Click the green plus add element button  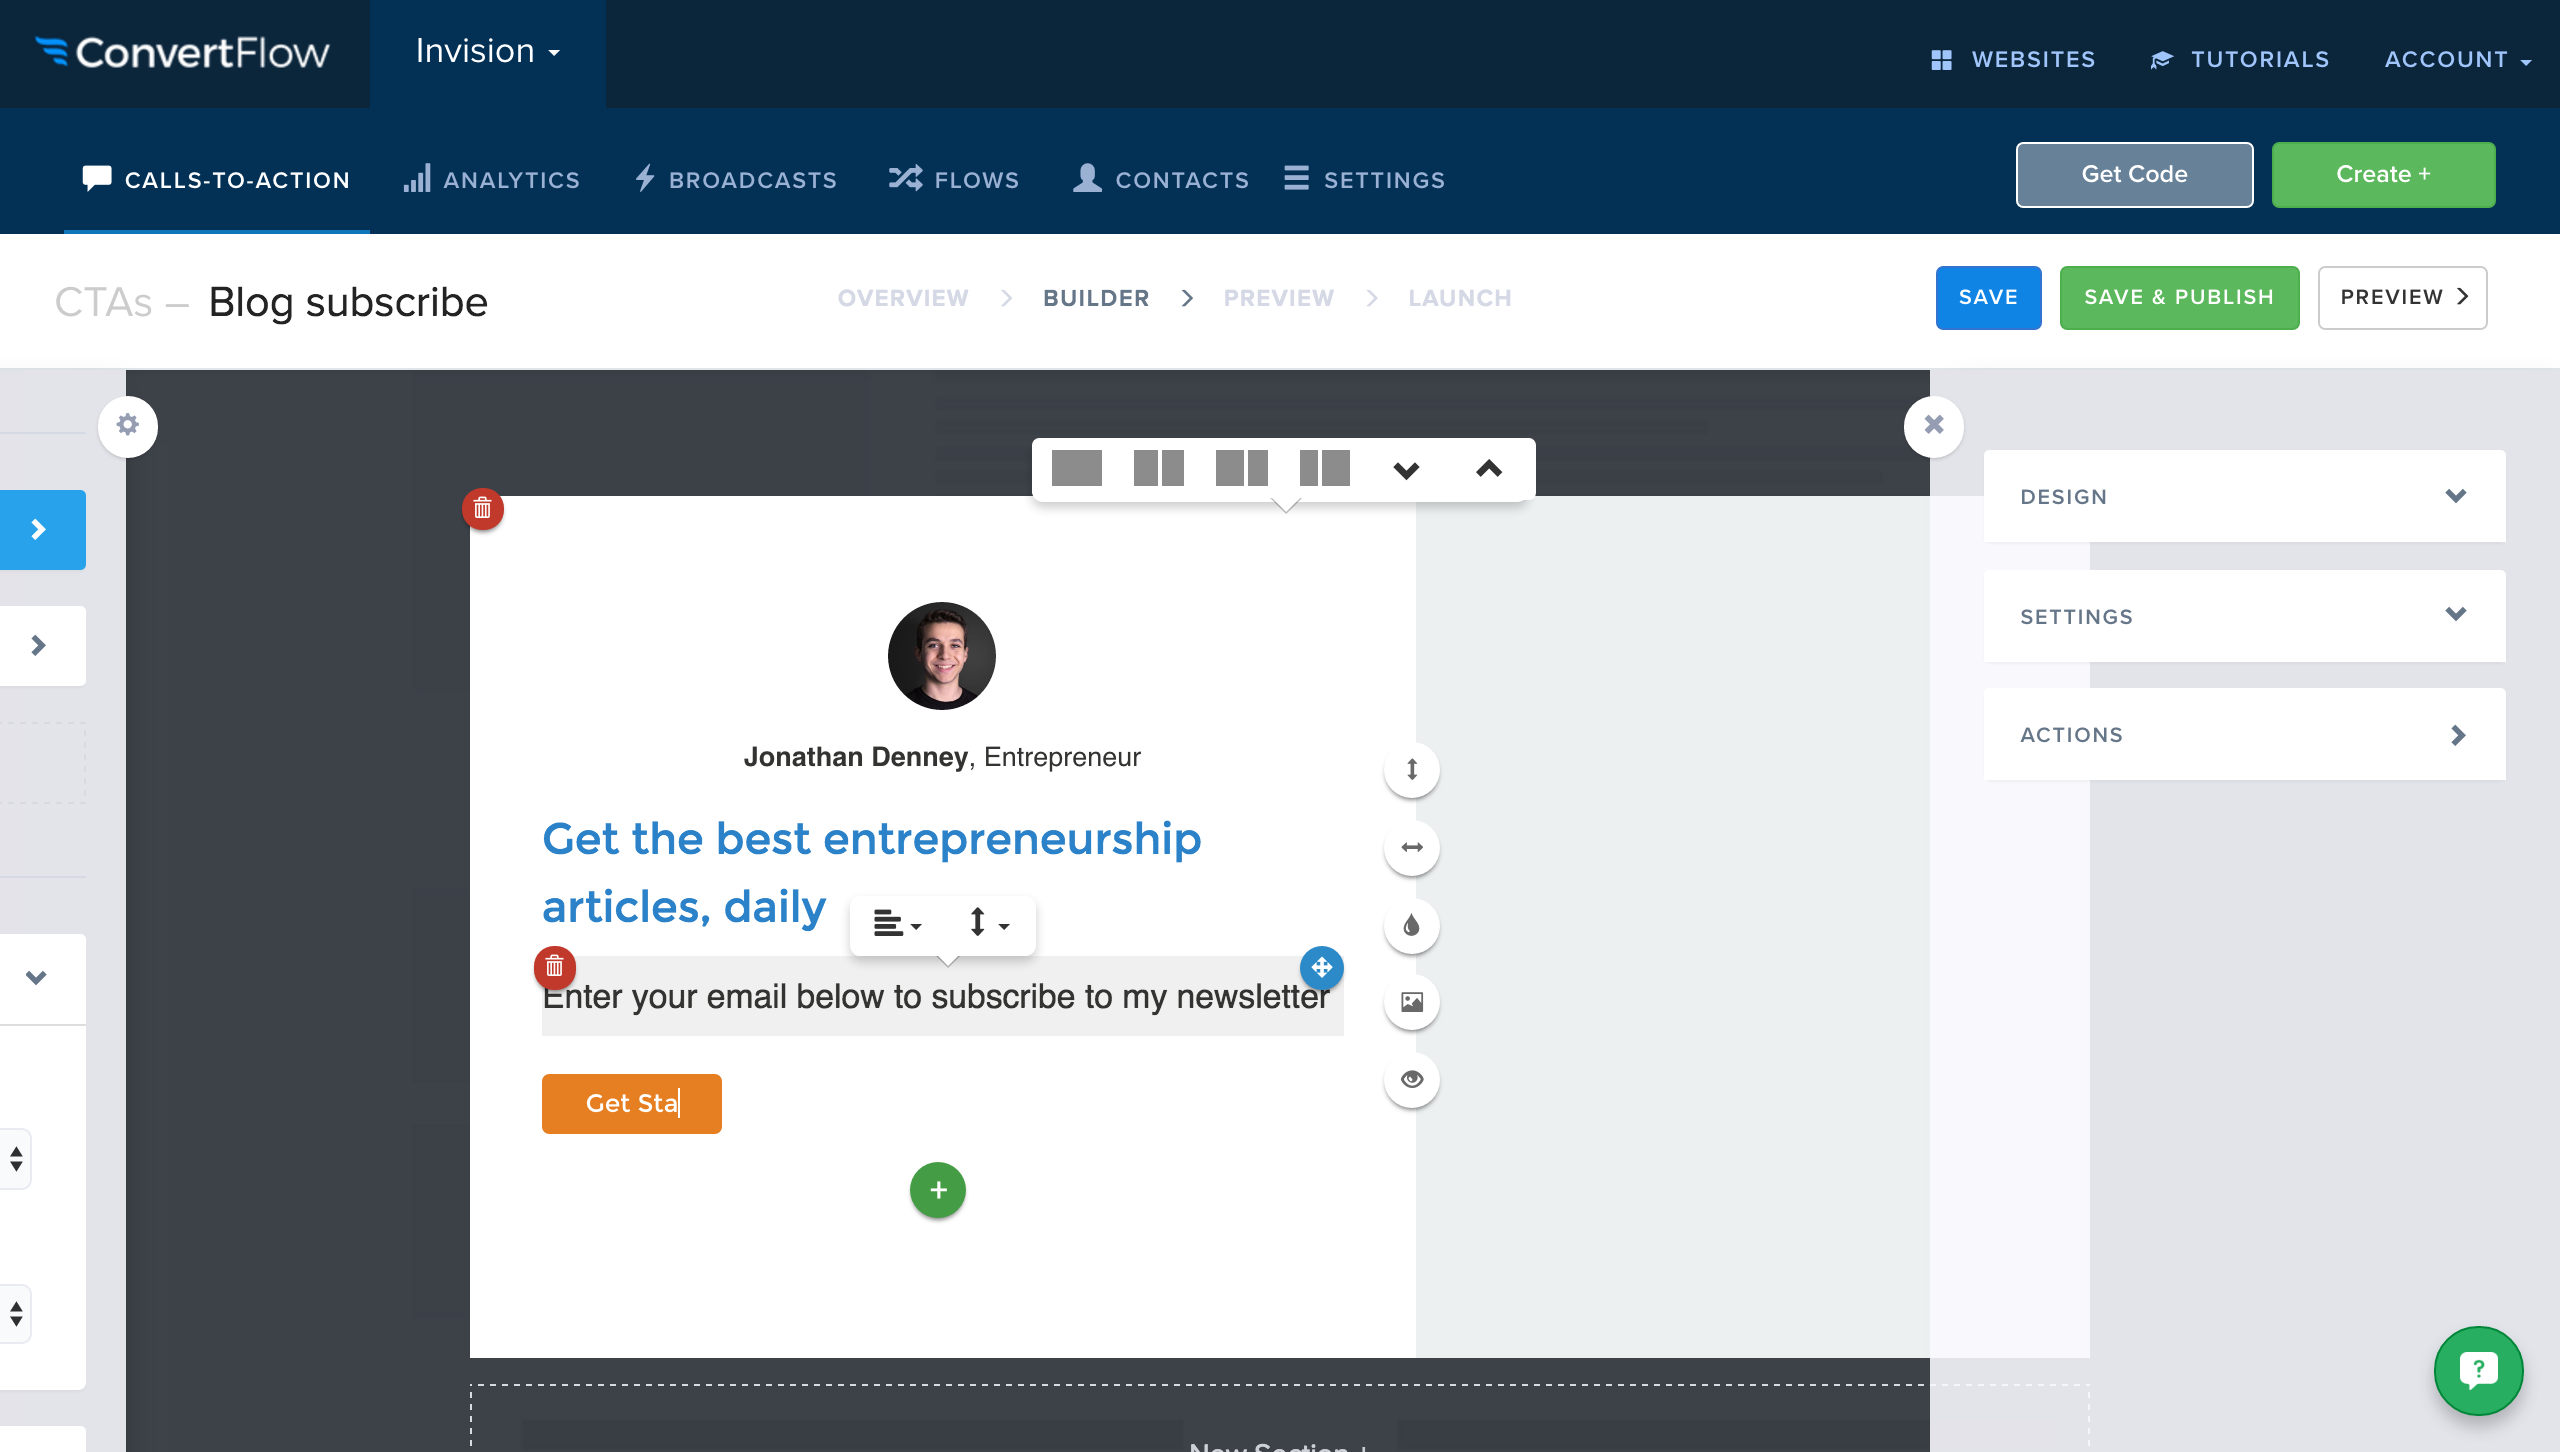tap(937, 1190)
